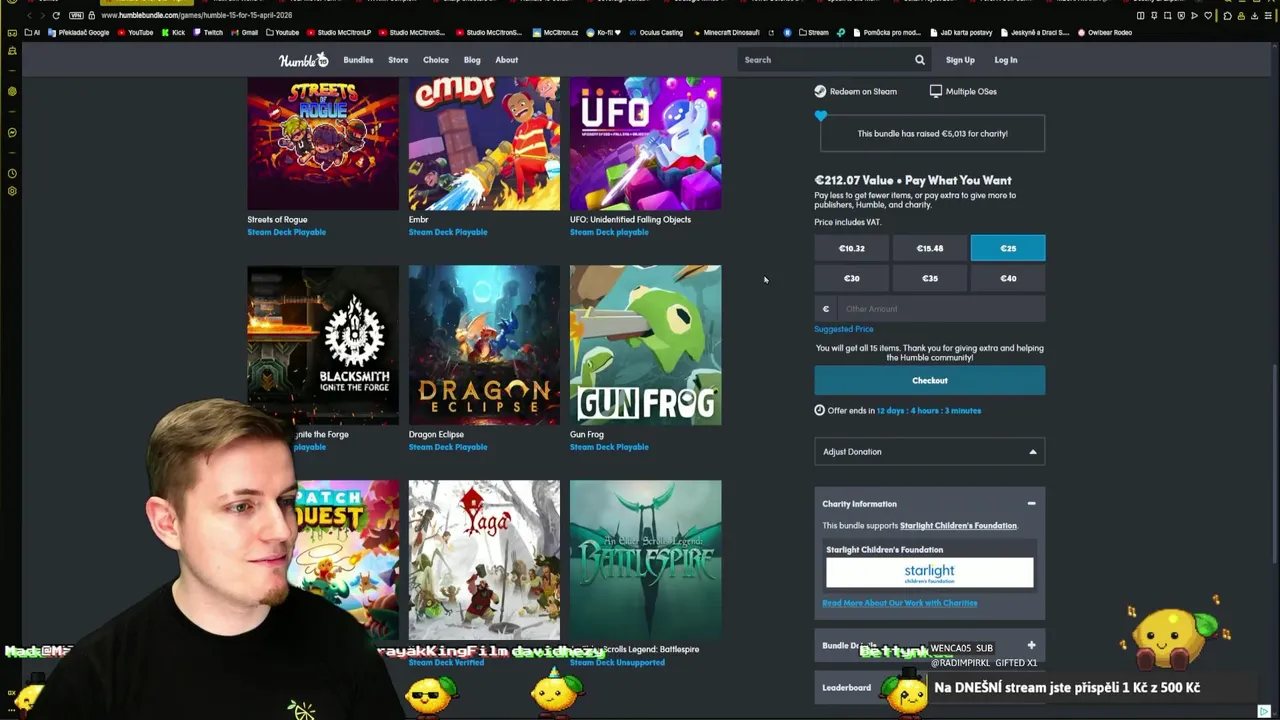Click the offer ends clock icon
Screen dimensions: 1280x720
pyautogui.click(x=820, y=410)
